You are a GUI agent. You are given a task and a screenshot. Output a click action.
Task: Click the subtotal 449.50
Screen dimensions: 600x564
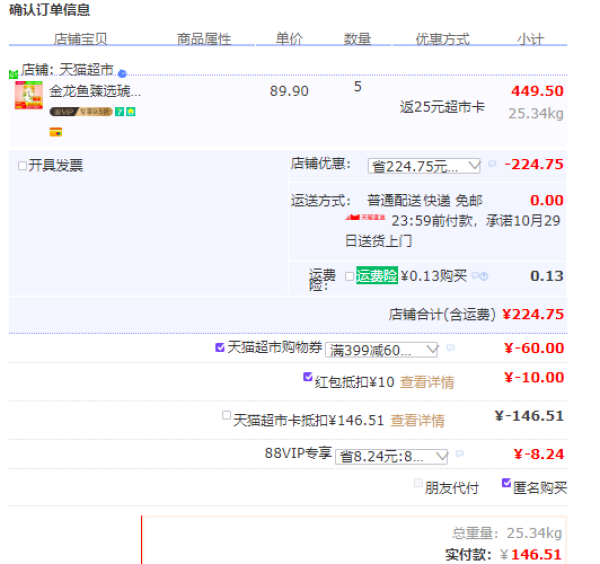[537, 91]
